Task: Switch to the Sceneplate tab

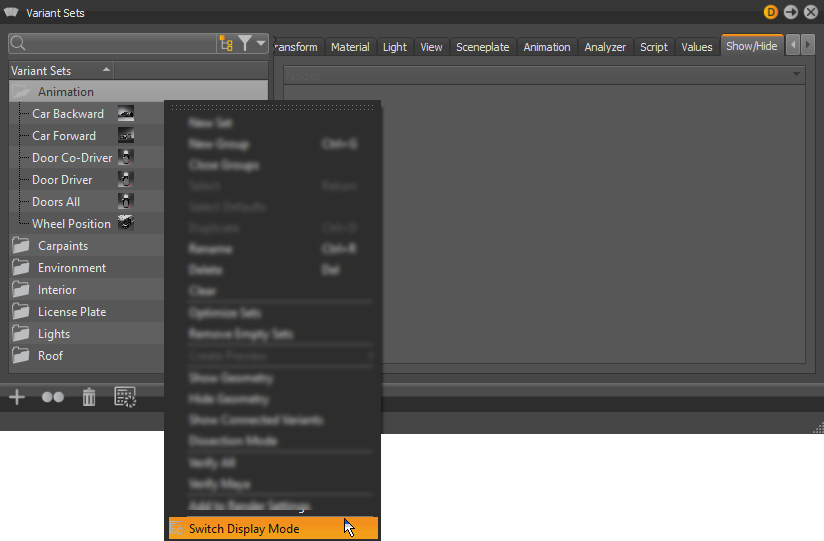Action: 482,47
